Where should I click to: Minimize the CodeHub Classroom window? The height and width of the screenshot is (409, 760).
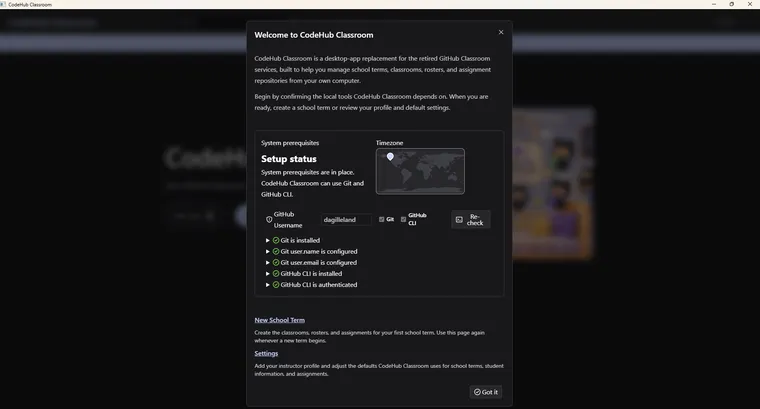click(713, 4)
